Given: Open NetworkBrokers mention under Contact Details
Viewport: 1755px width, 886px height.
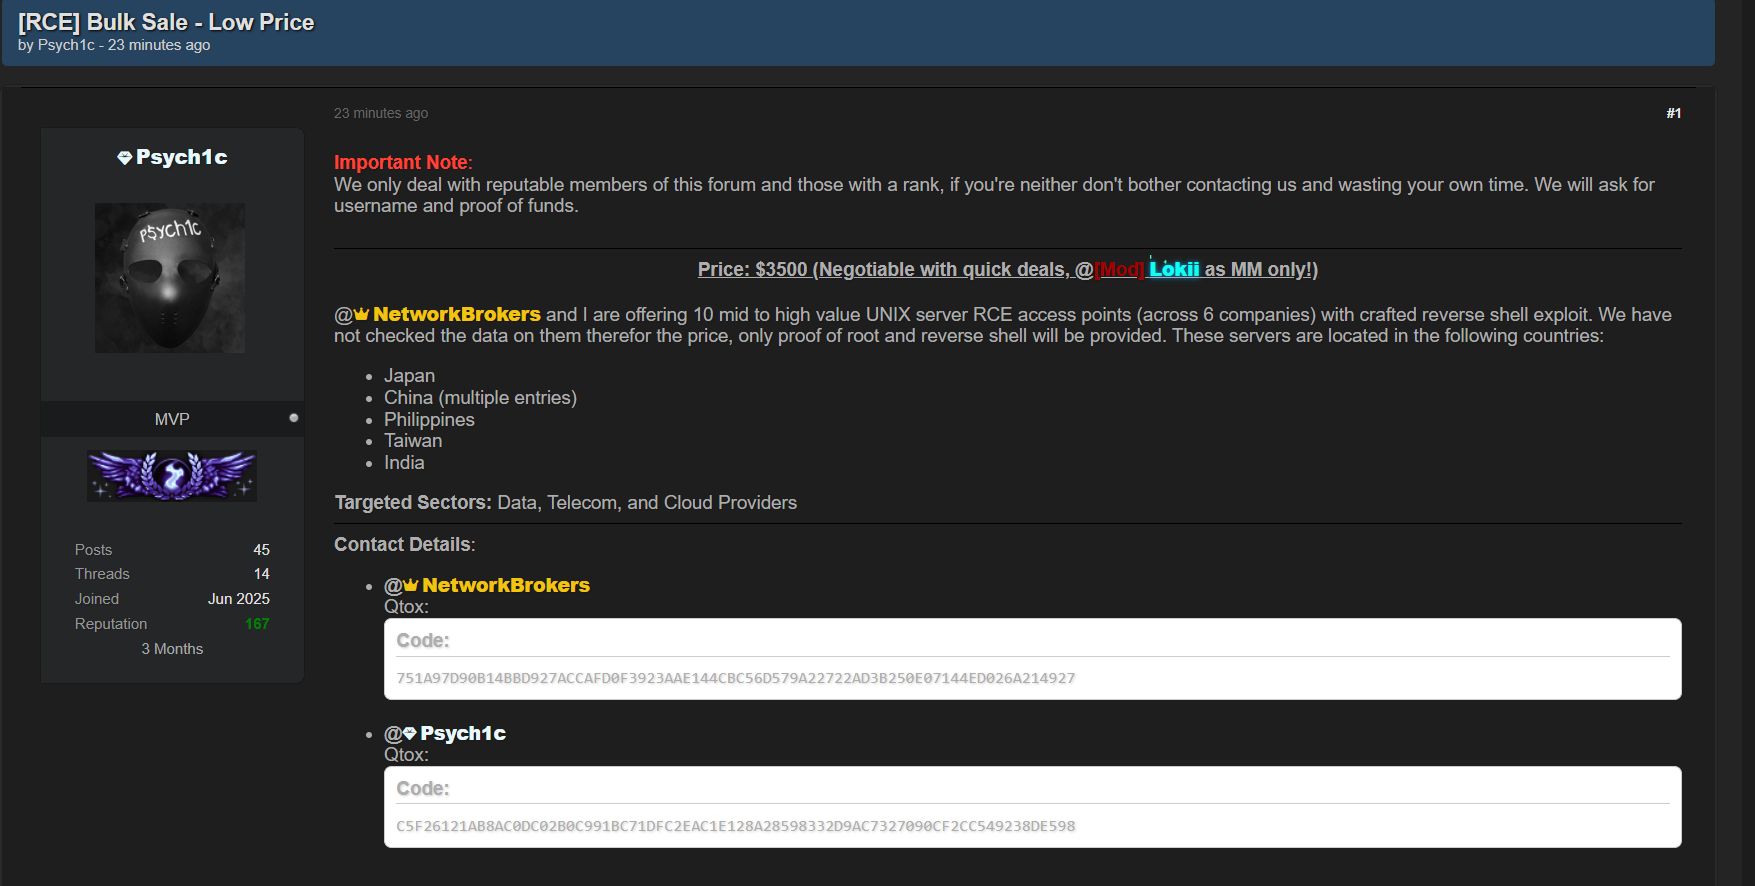Looking at the screenshot, I should click(505, 586).
